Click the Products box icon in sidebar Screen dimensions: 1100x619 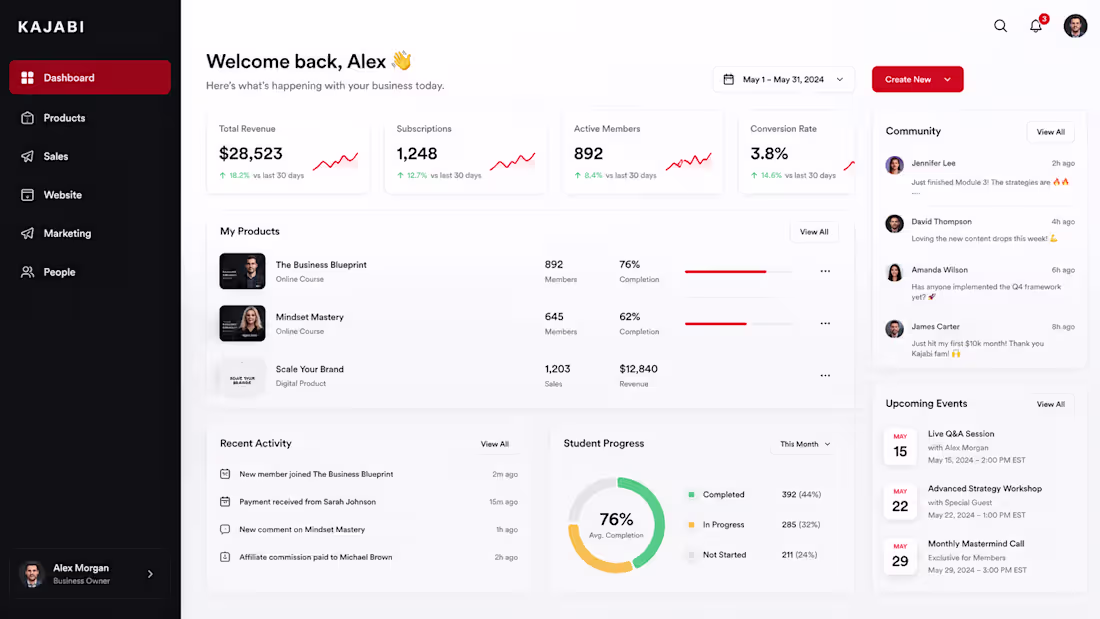[27, 118]
